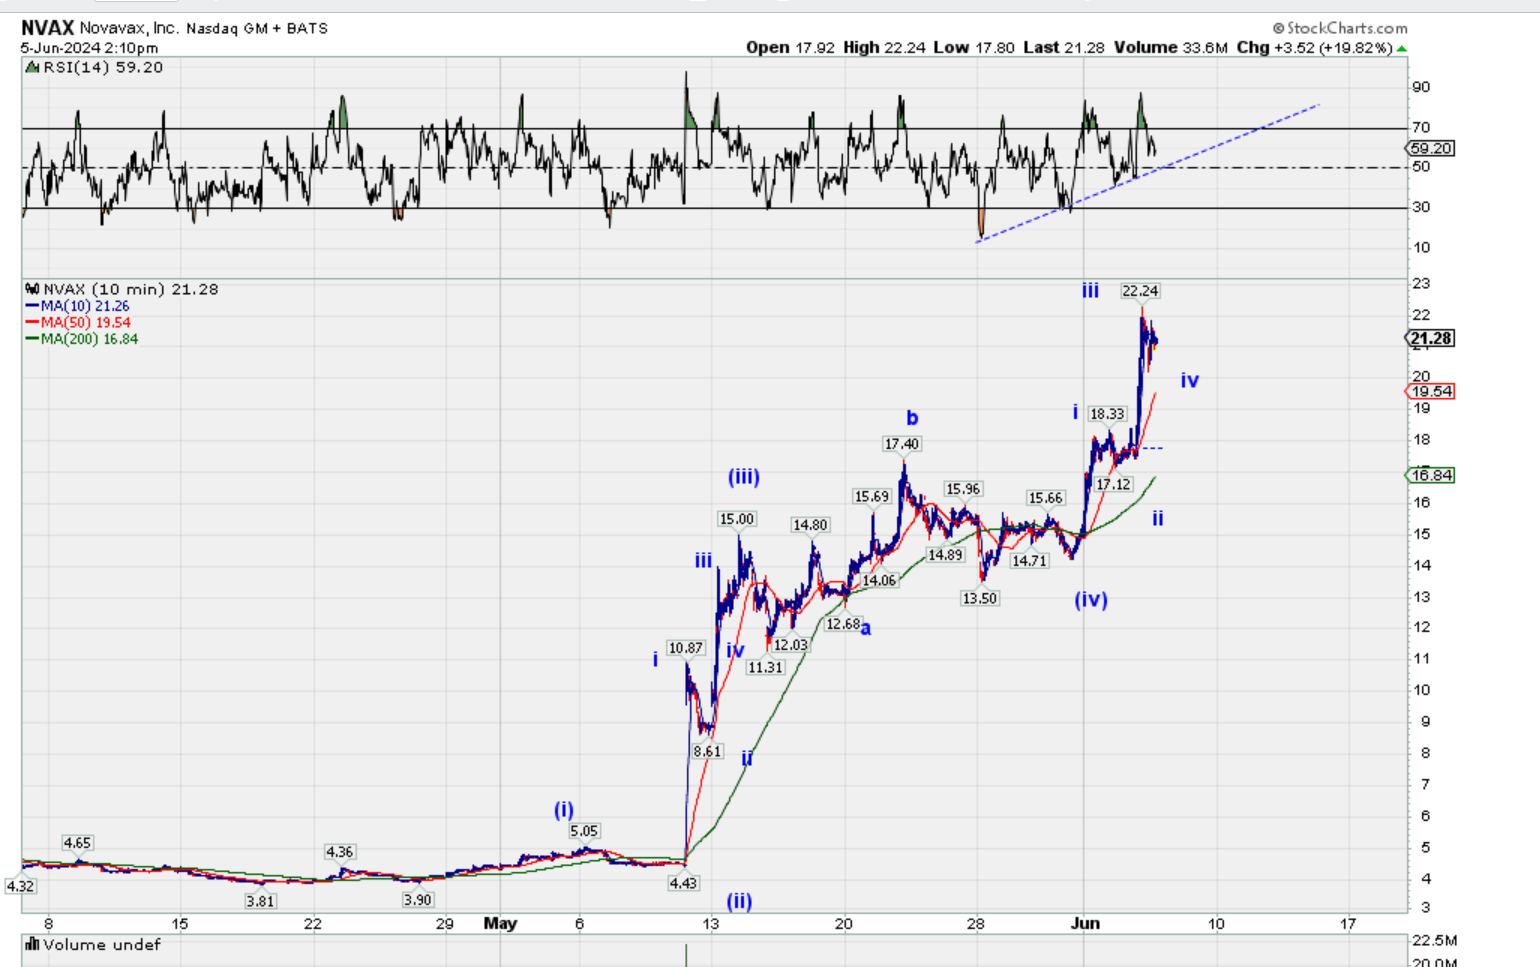
Task: Click the red 19.54 MA tag on the right axis
Action: (1430, 392)
